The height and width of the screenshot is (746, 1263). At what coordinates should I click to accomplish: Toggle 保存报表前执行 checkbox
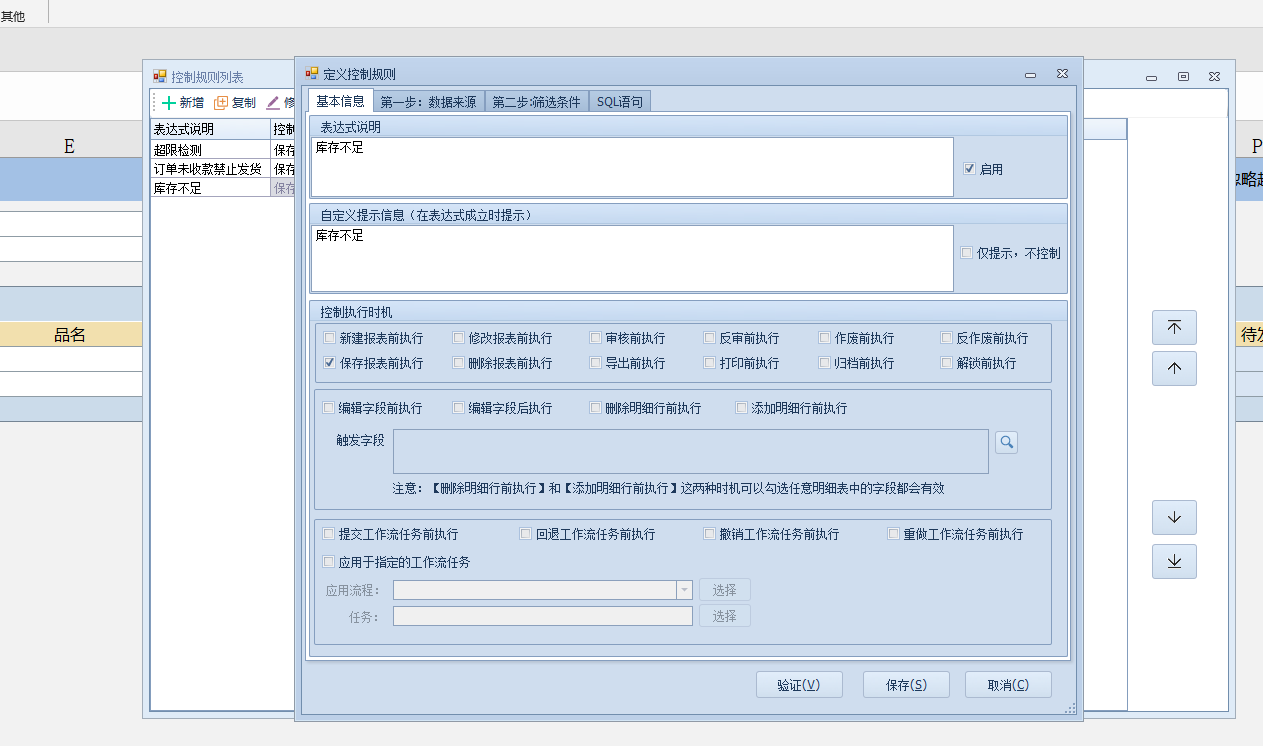click(330, 363)
